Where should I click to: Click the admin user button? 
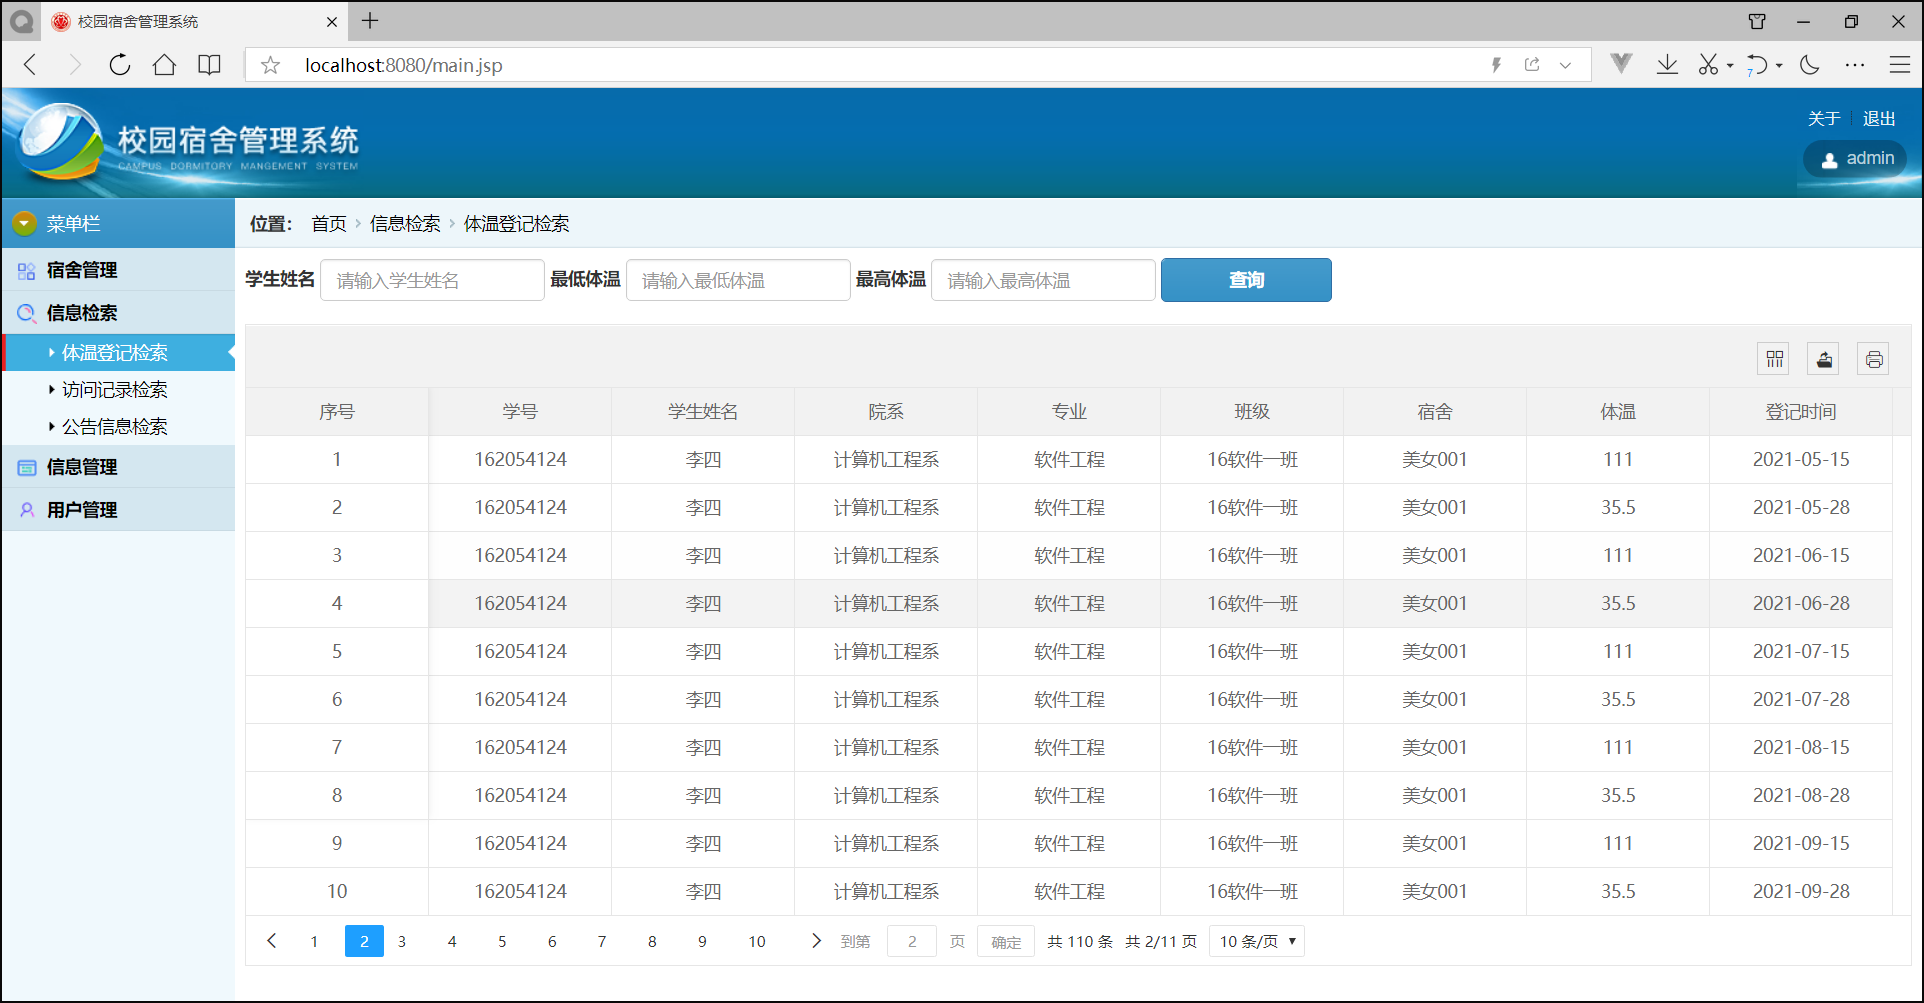[x=1856, y=158]
